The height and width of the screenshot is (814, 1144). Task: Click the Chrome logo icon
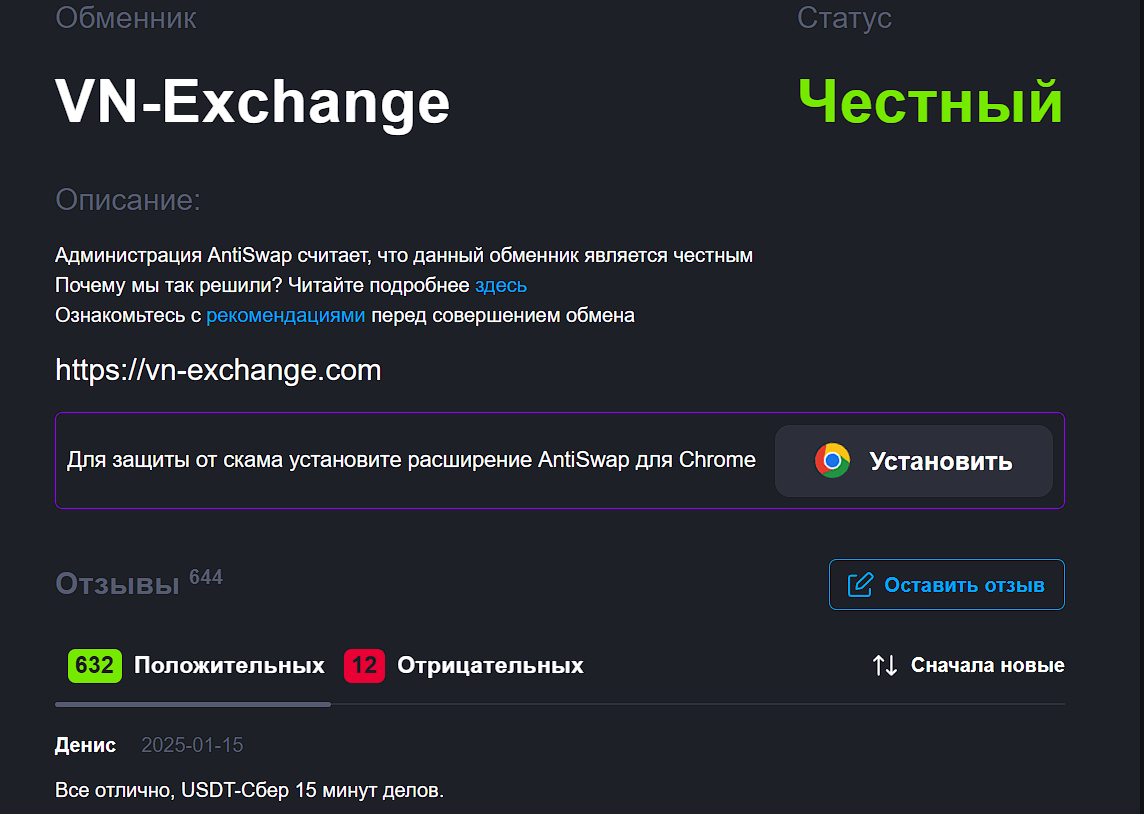point(832,461)
